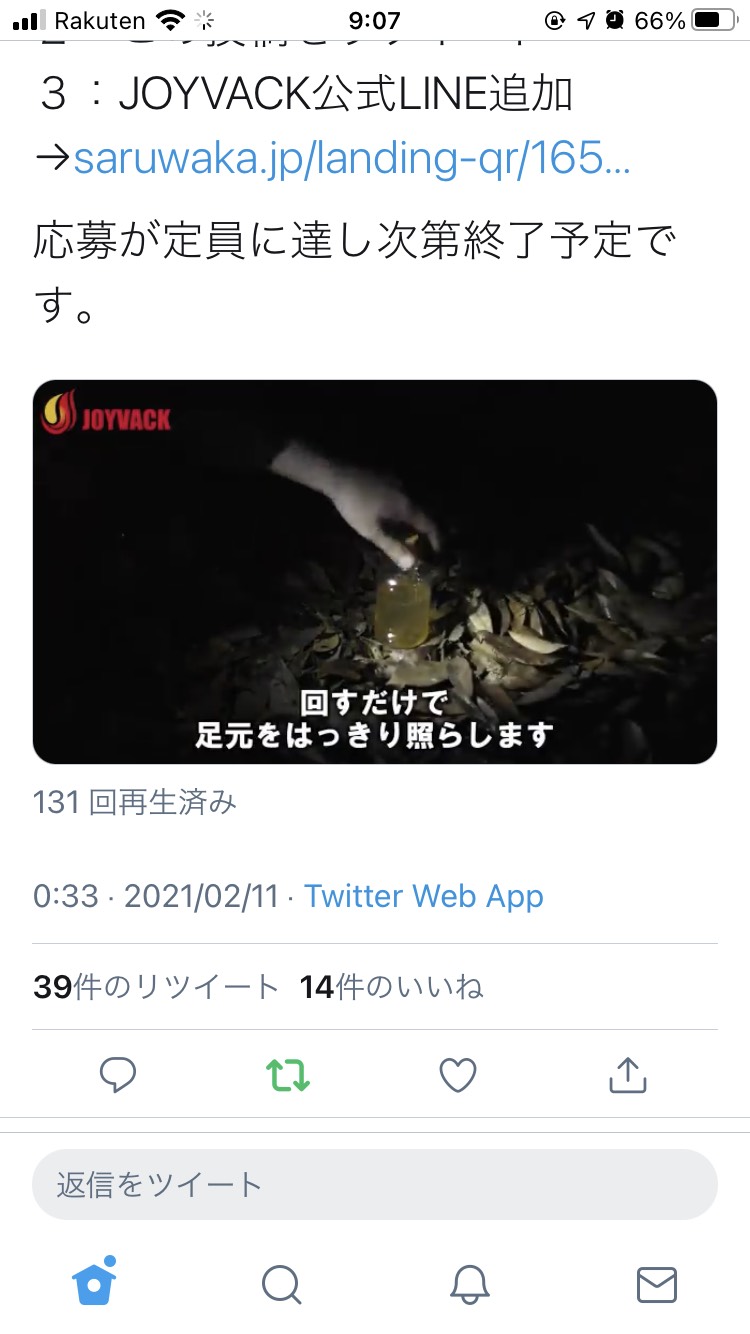Screen dimensions: 750x1334
Task: Like the tweet with heart icon
Action: (x=458, y=1075)
